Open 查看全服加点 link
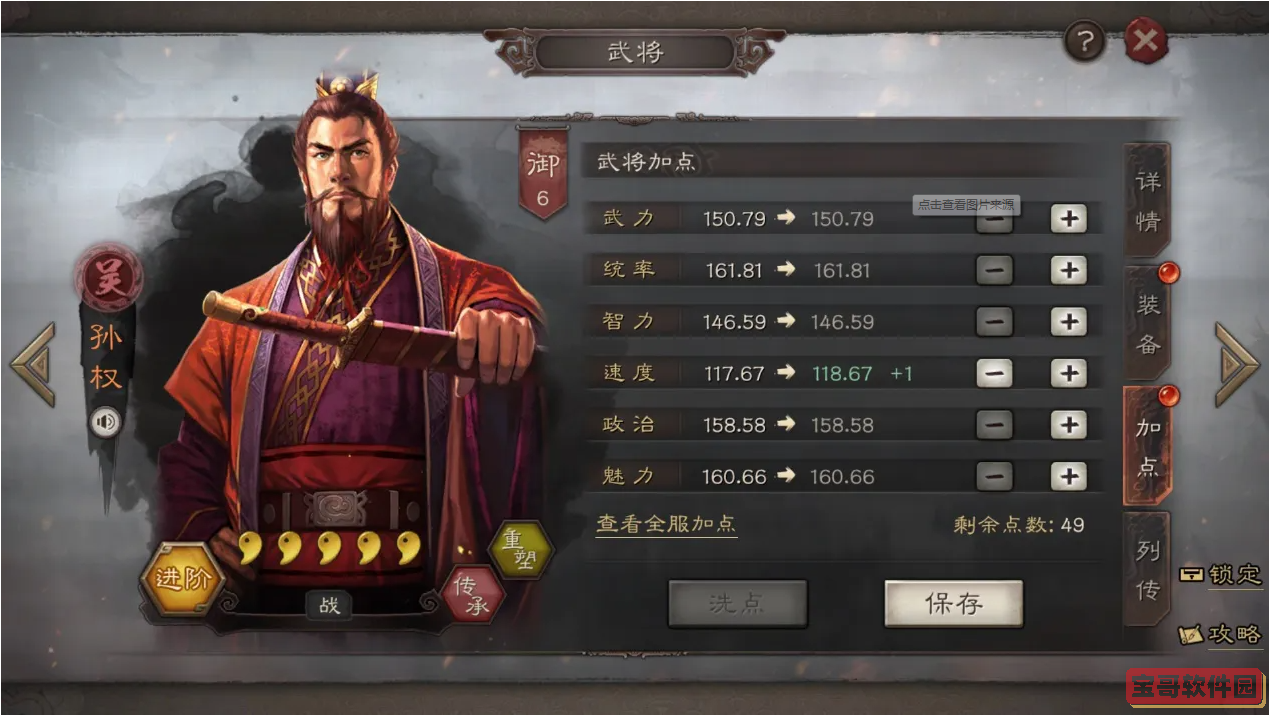Screen dimensions: 1270x715 (x=666, y=524)
